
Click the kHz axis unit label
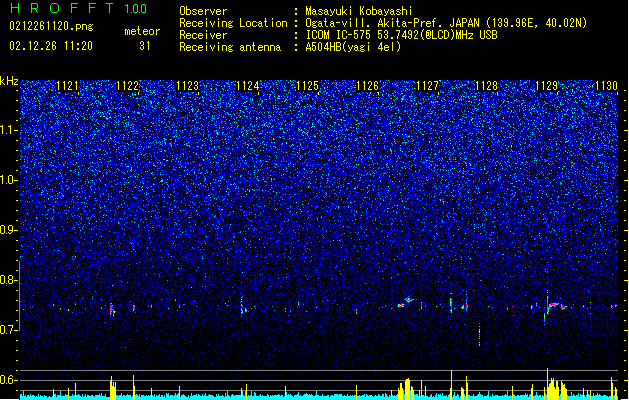point(9,81)
